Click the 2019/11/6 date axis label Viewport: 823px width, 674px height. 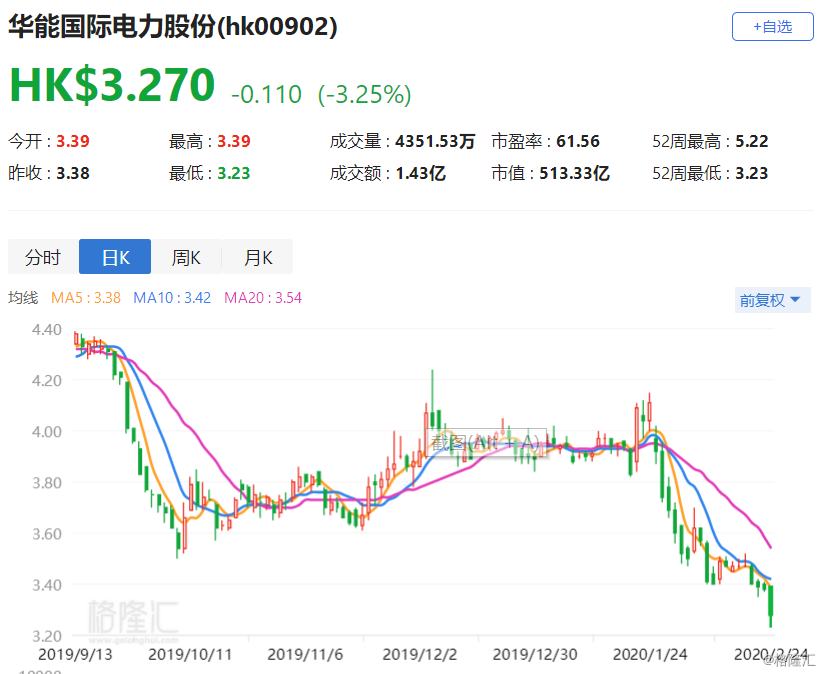pos(305,655)
